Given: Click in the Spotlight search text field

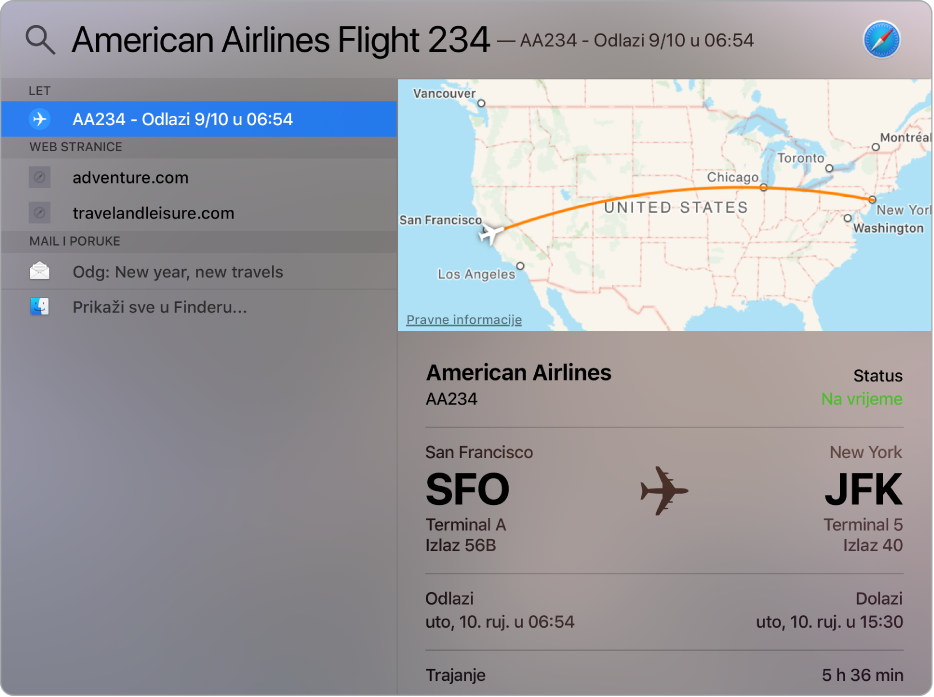Looking at the screenshot, I should click(x=280, y=40).
